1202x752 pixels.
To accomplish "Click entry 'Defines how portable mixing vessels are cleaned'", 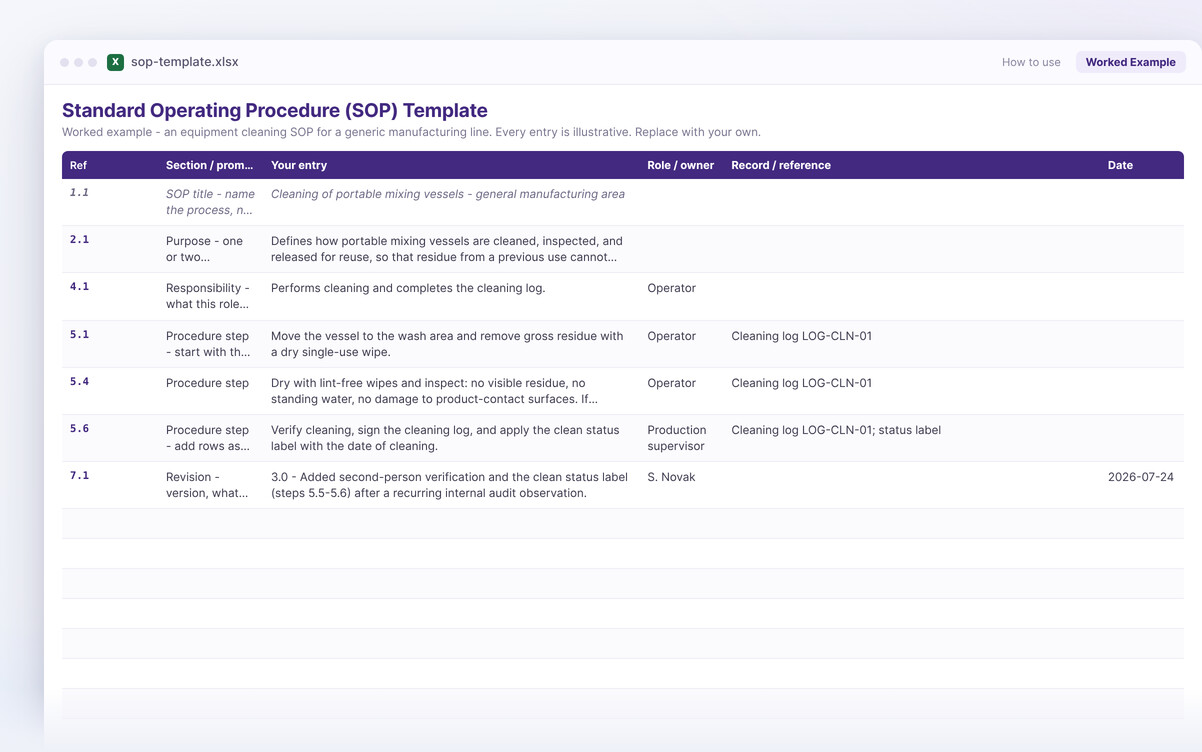I will click(x=447, y=249).
